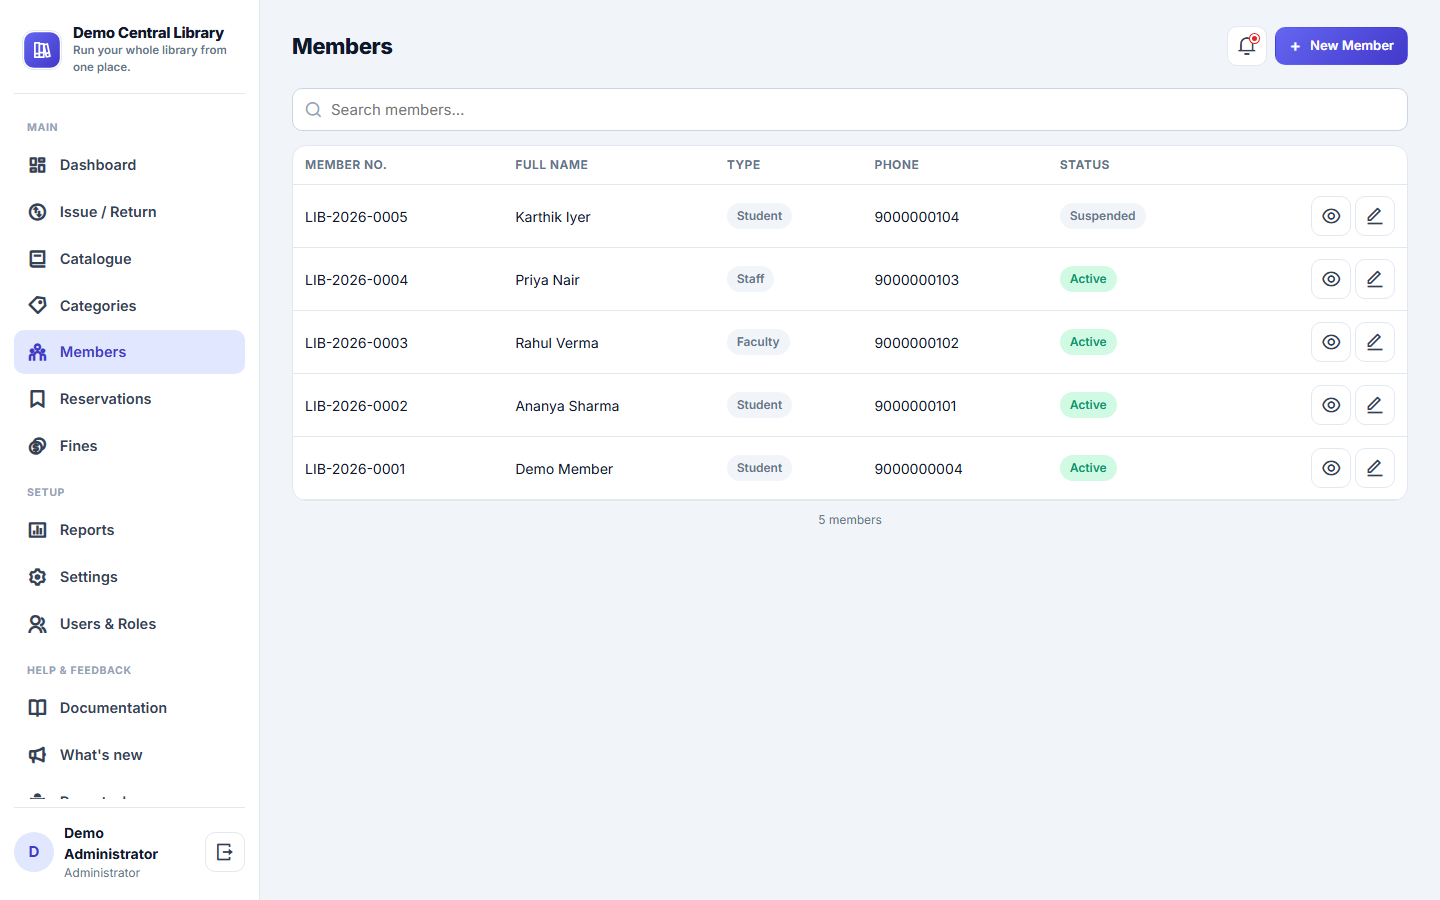This screenshot has height=900, width=1440.
Task: Click the Member No. column header
Action: [346, 165]
